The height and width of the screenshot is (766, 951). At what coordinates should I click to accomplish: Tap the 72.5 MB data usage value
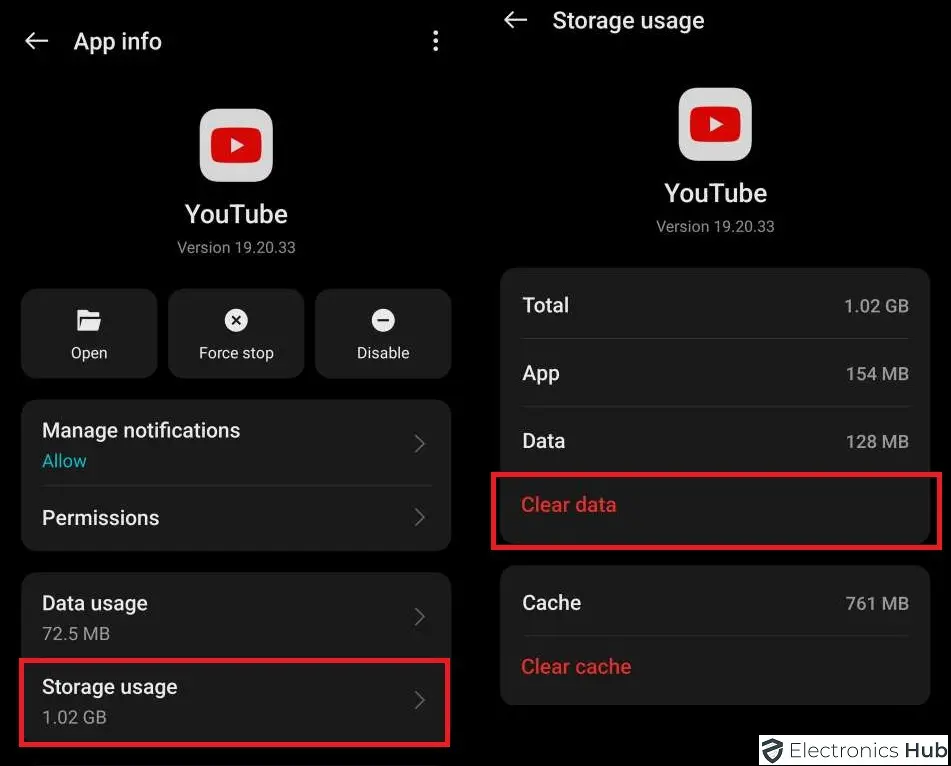[76, 634]
